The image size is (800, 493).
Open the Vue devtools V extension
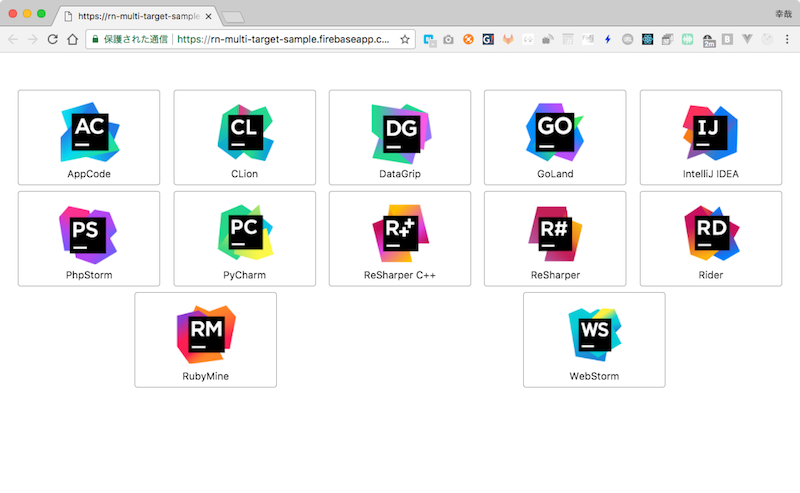(x=747, y=39)
